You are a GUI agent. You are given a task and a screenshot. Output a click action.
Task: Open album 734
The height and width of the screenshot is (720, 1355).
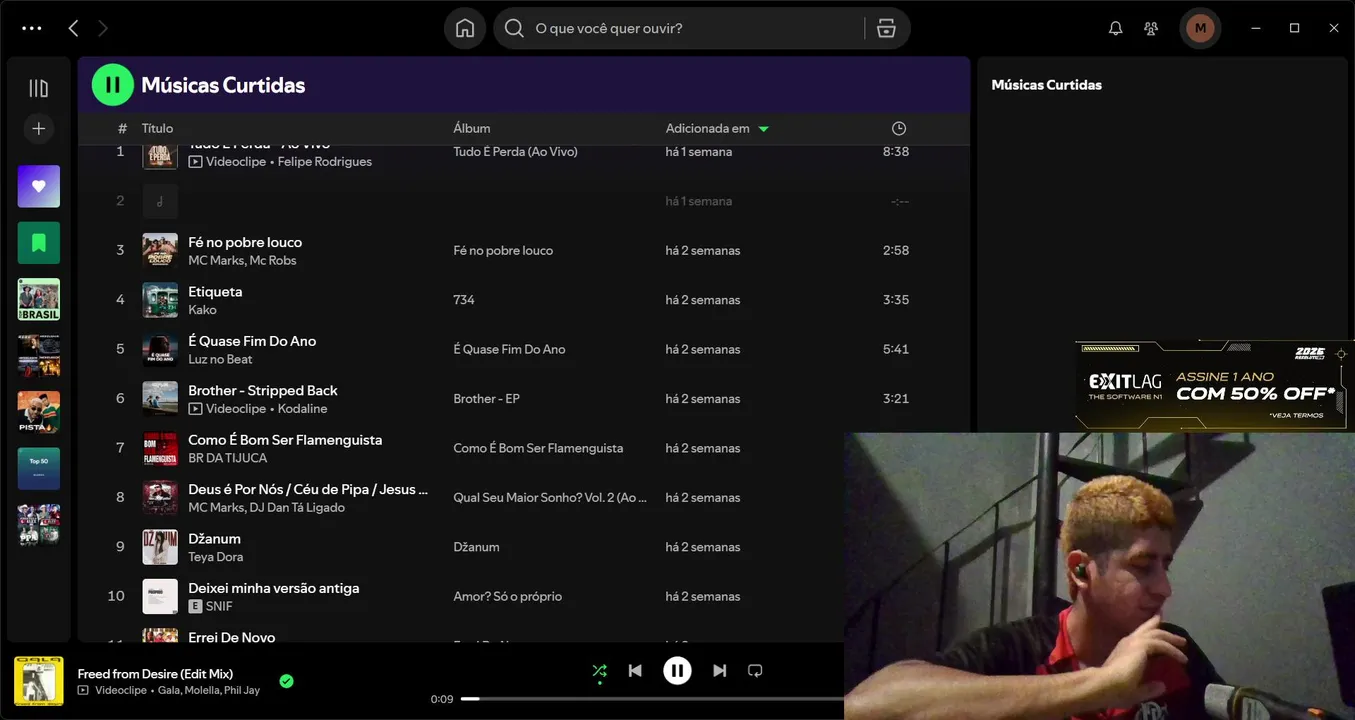(x=464, y=300)
